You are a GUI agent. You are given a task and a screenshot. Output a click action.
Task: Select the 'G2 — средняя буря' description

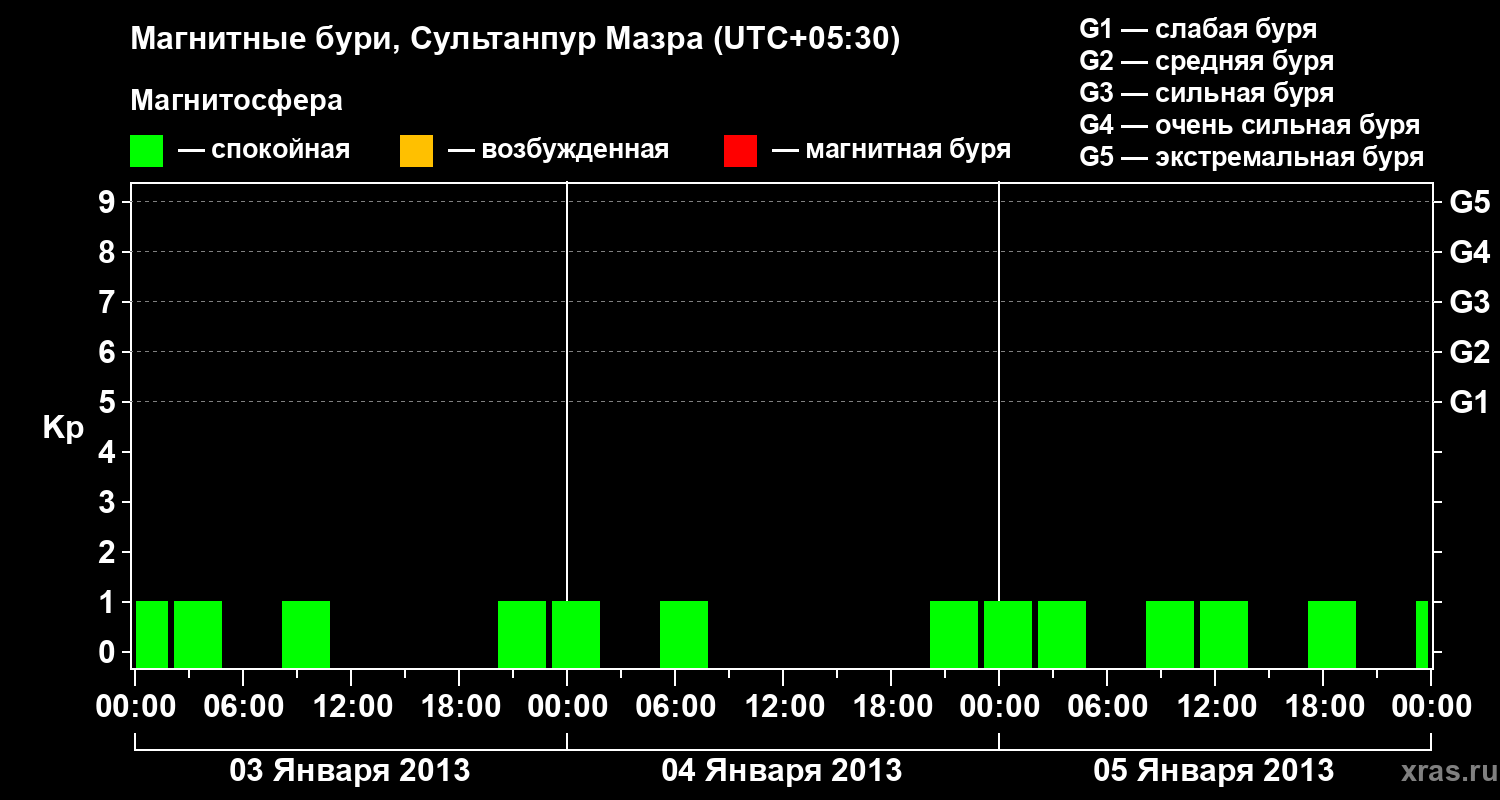[x=1206, y=61]
